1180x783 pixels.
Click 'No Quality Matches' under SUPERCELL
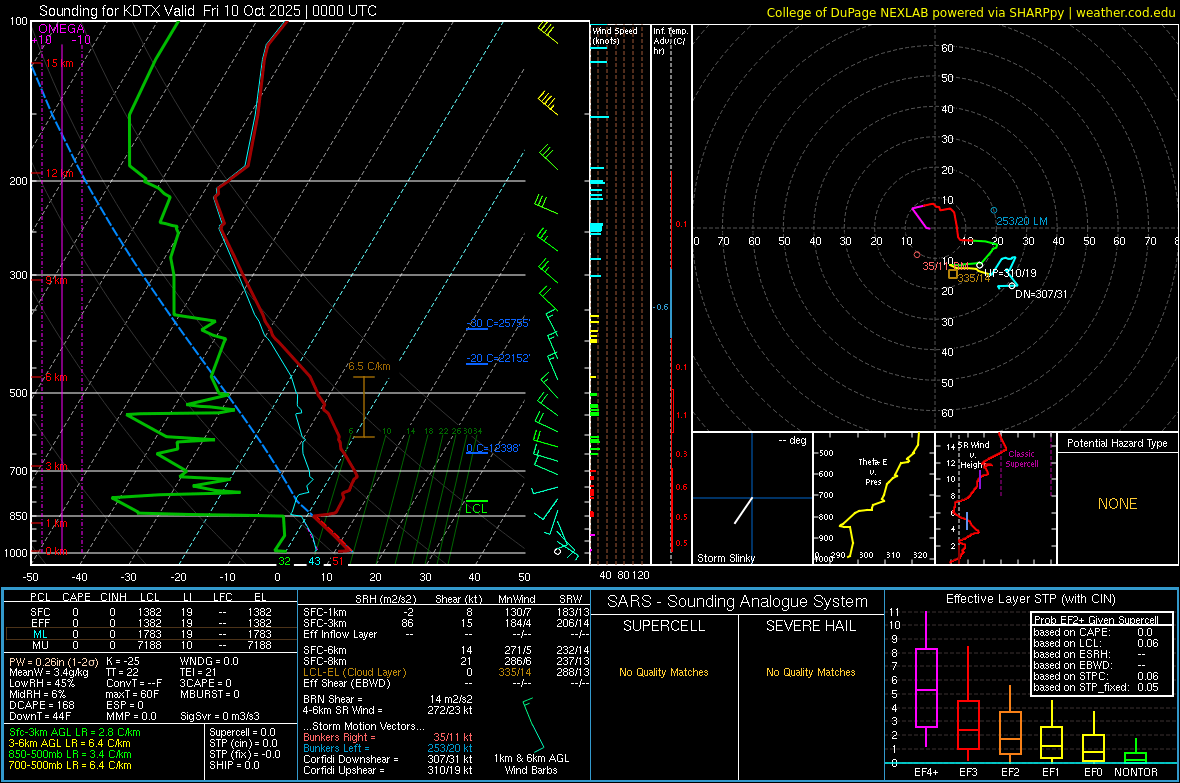click(664, 672)
